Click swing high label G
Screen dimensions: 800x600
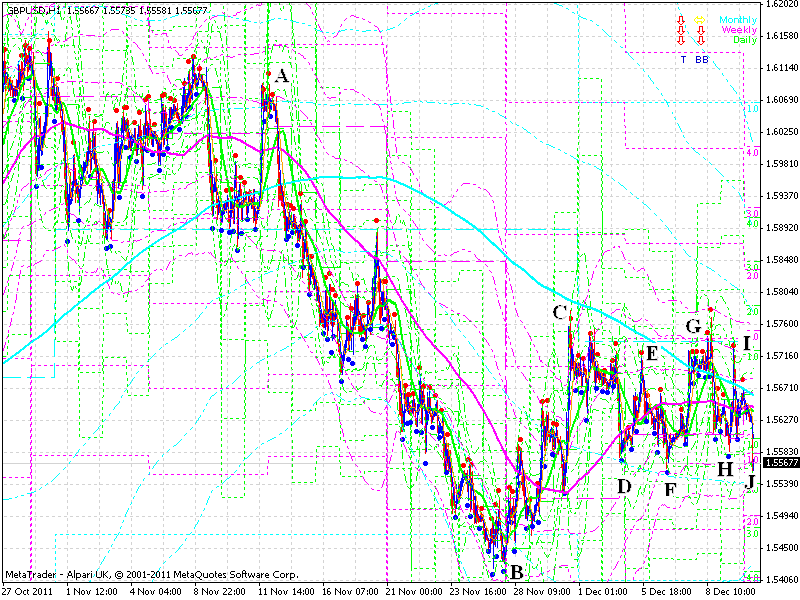pyautogui.click(x=693, y=326)
